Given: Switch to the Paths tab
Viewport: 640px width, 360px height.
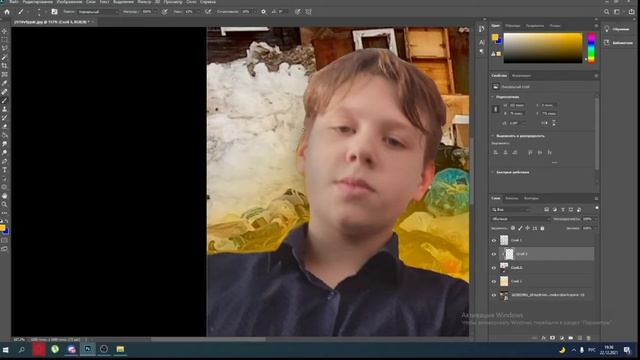Looking at the screenshot, I should pyautogui.click(x=531, y=198).
